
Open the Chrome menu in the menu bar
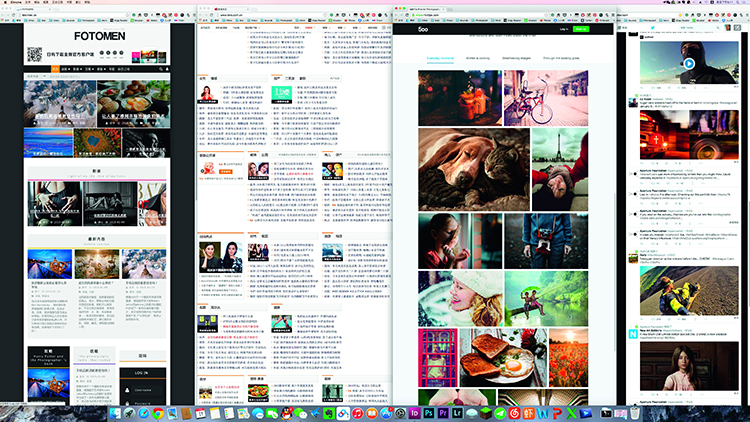click(x=17, y=3)
